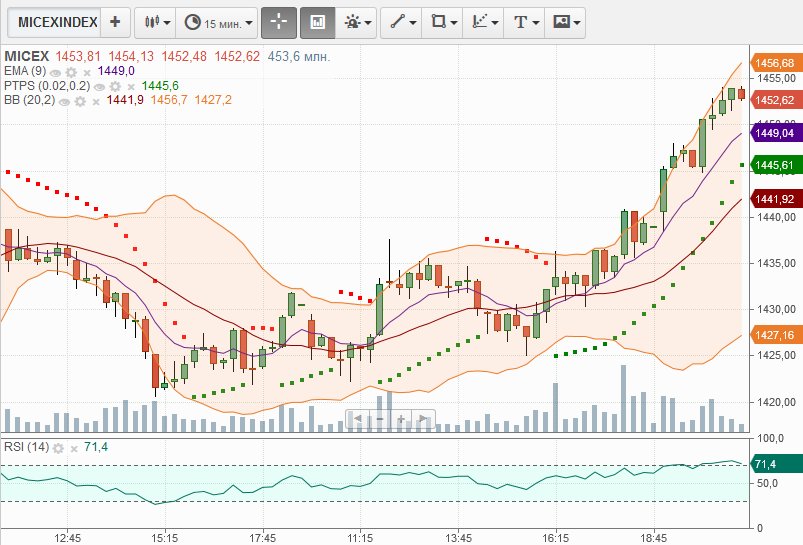Click the add instrument plus button
Image resolution: width=803 pixels, height=545 pixels.
point(115,21)
